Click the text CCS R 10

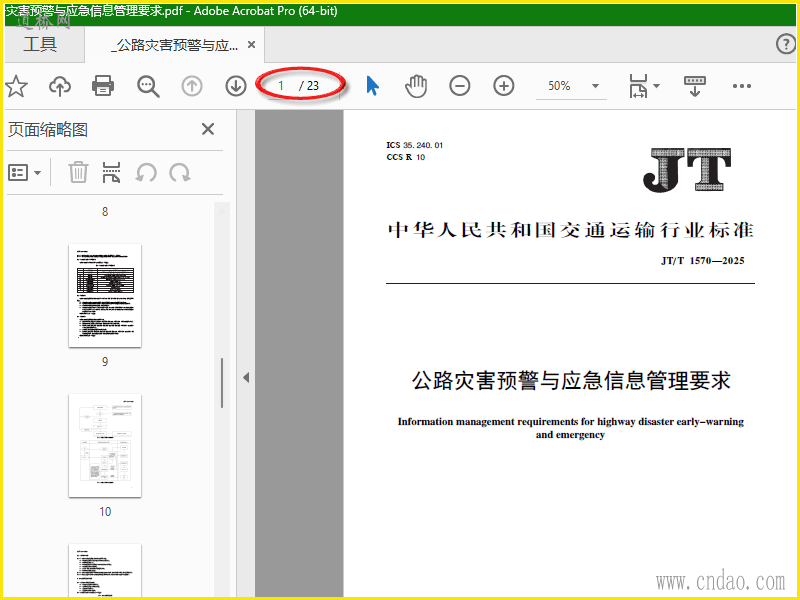point(406,157)
